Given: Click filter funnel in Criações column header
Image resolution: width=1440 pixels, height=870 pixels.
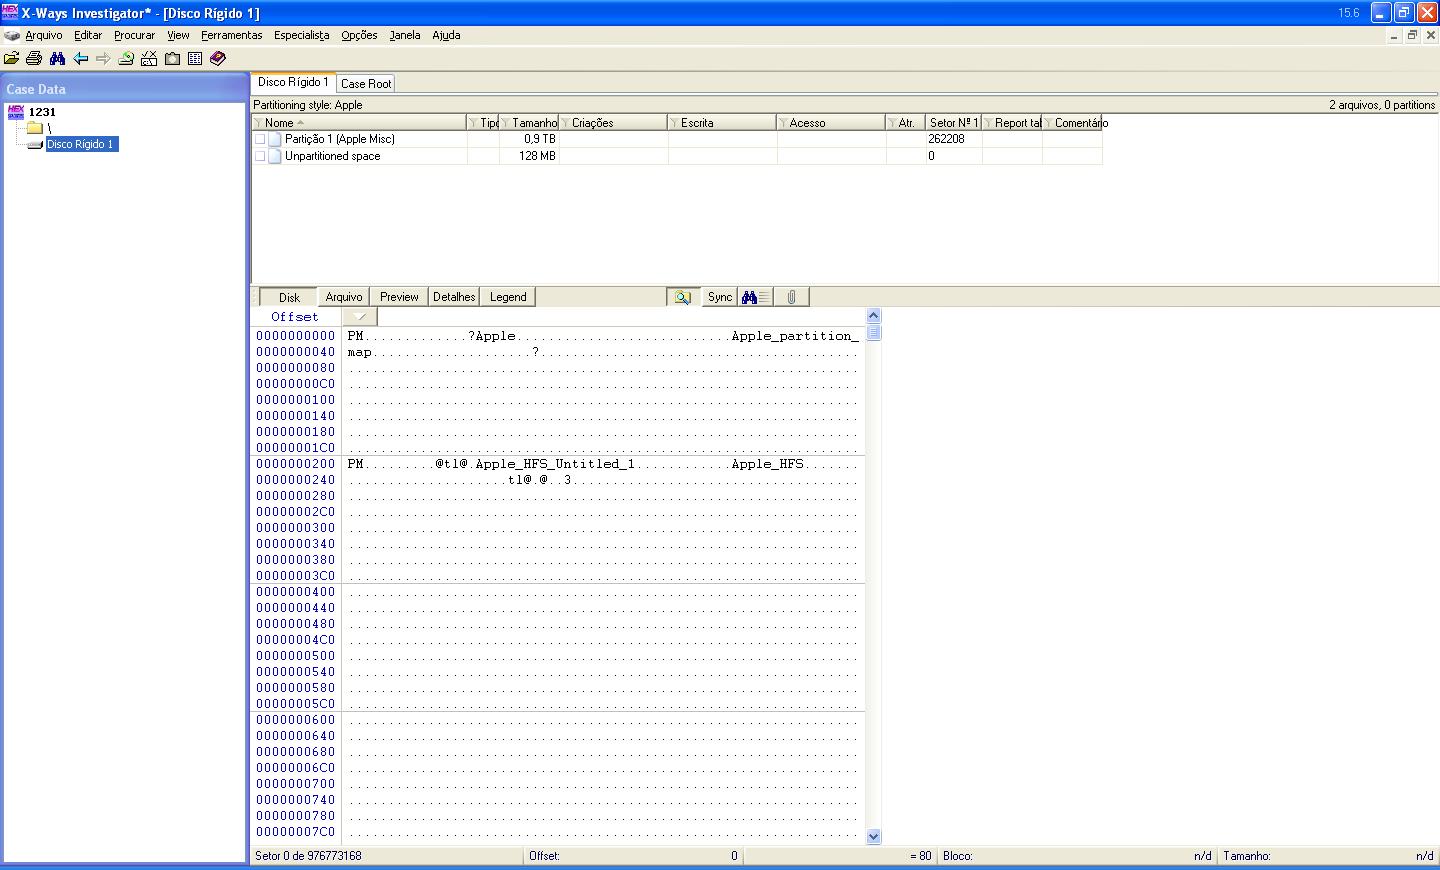Looking at the screenshot, I should [565, 123].
